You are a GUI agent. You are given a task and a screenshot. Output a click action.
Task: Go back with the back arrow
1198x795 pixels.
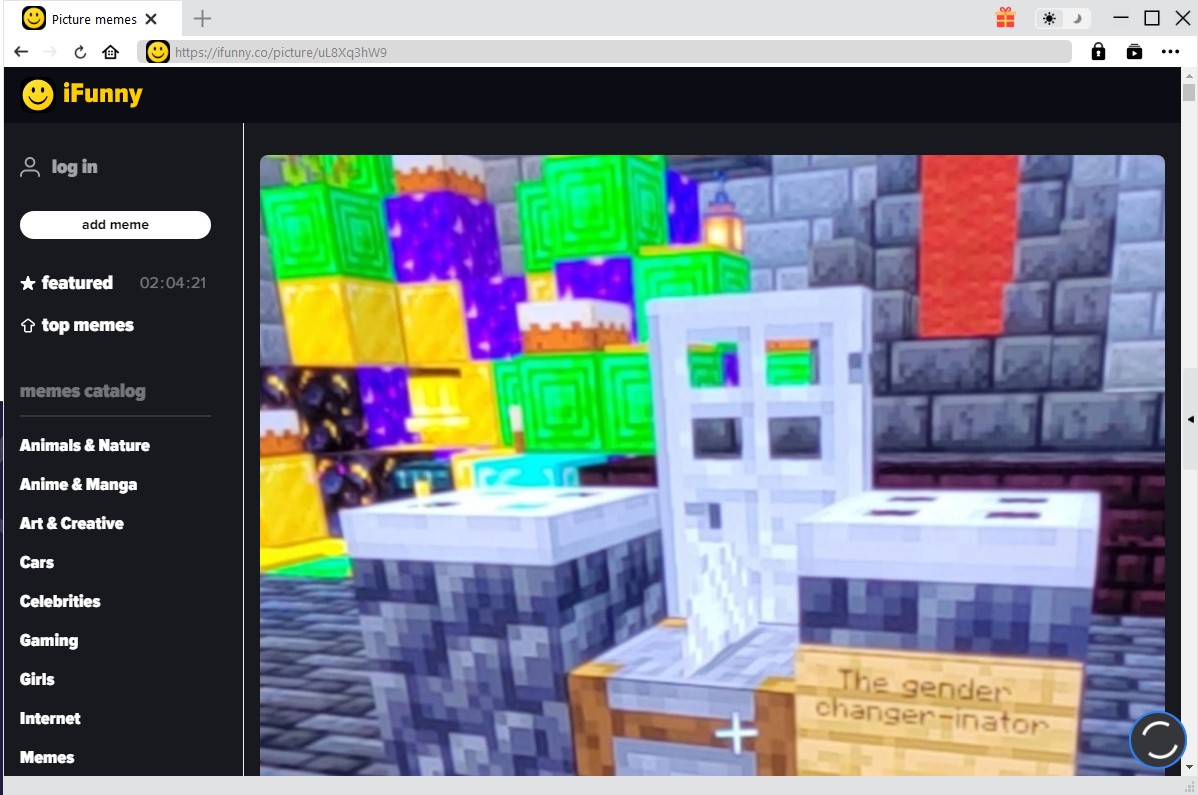tap(21, 52)
